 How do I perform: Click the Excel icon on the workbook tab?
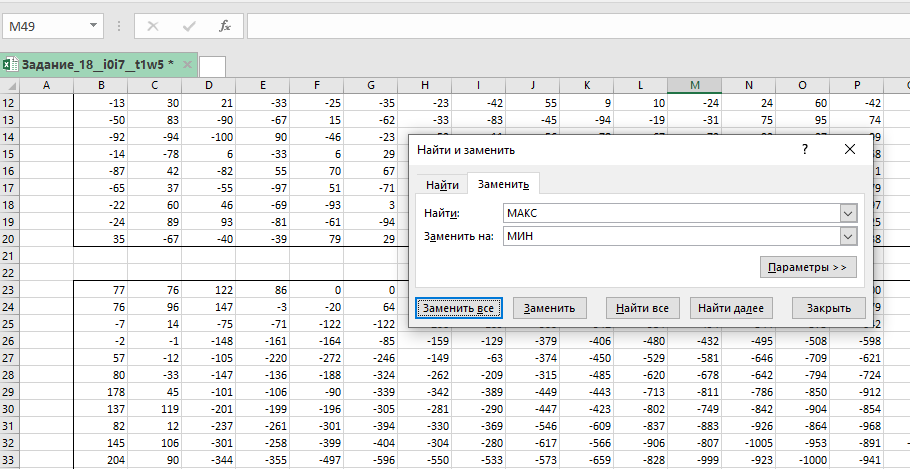10,64
